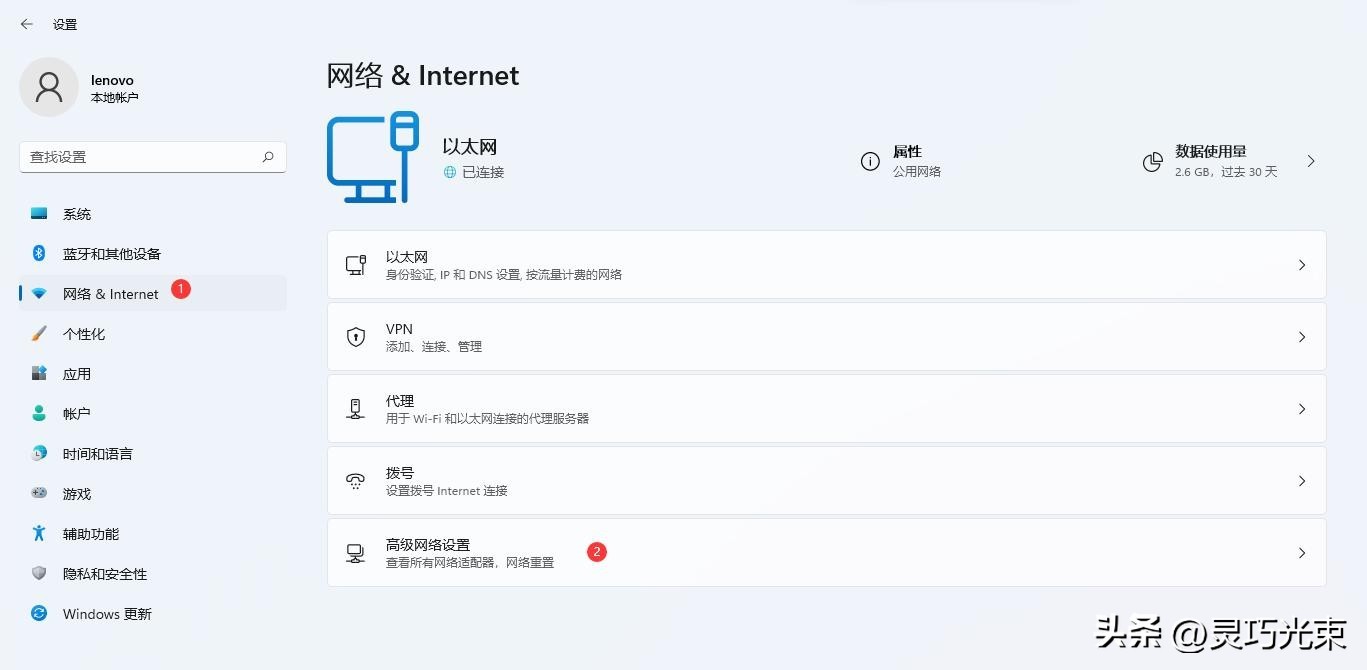Click the 高级网络设置 network adapter icon
Screen dimensions: 1367x670
[356, 552]
